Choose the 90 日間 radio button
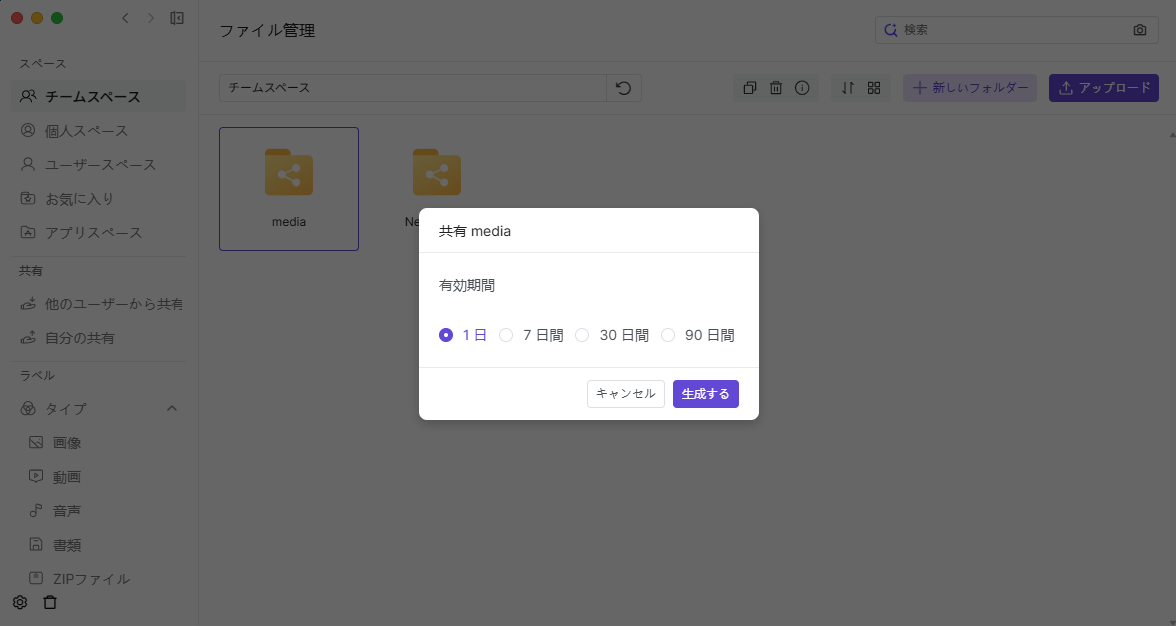1176x626 pixels. (668, 336)
